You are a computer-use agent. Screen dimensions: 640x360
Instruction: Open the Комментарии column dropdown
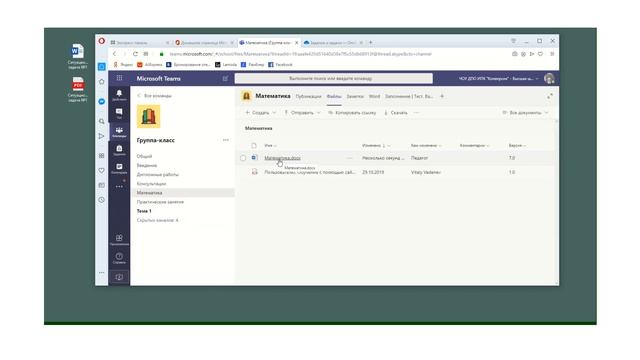point(475,146)
